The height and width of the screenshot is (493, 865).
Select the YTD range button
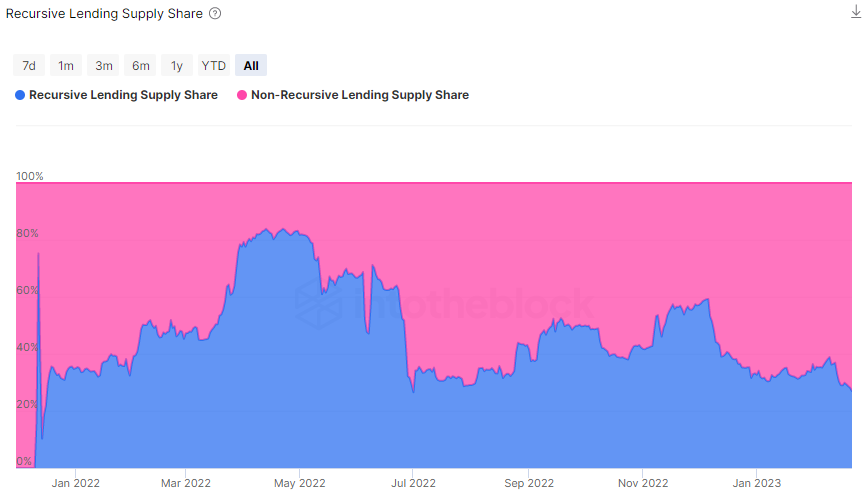[x=214, y=66]
